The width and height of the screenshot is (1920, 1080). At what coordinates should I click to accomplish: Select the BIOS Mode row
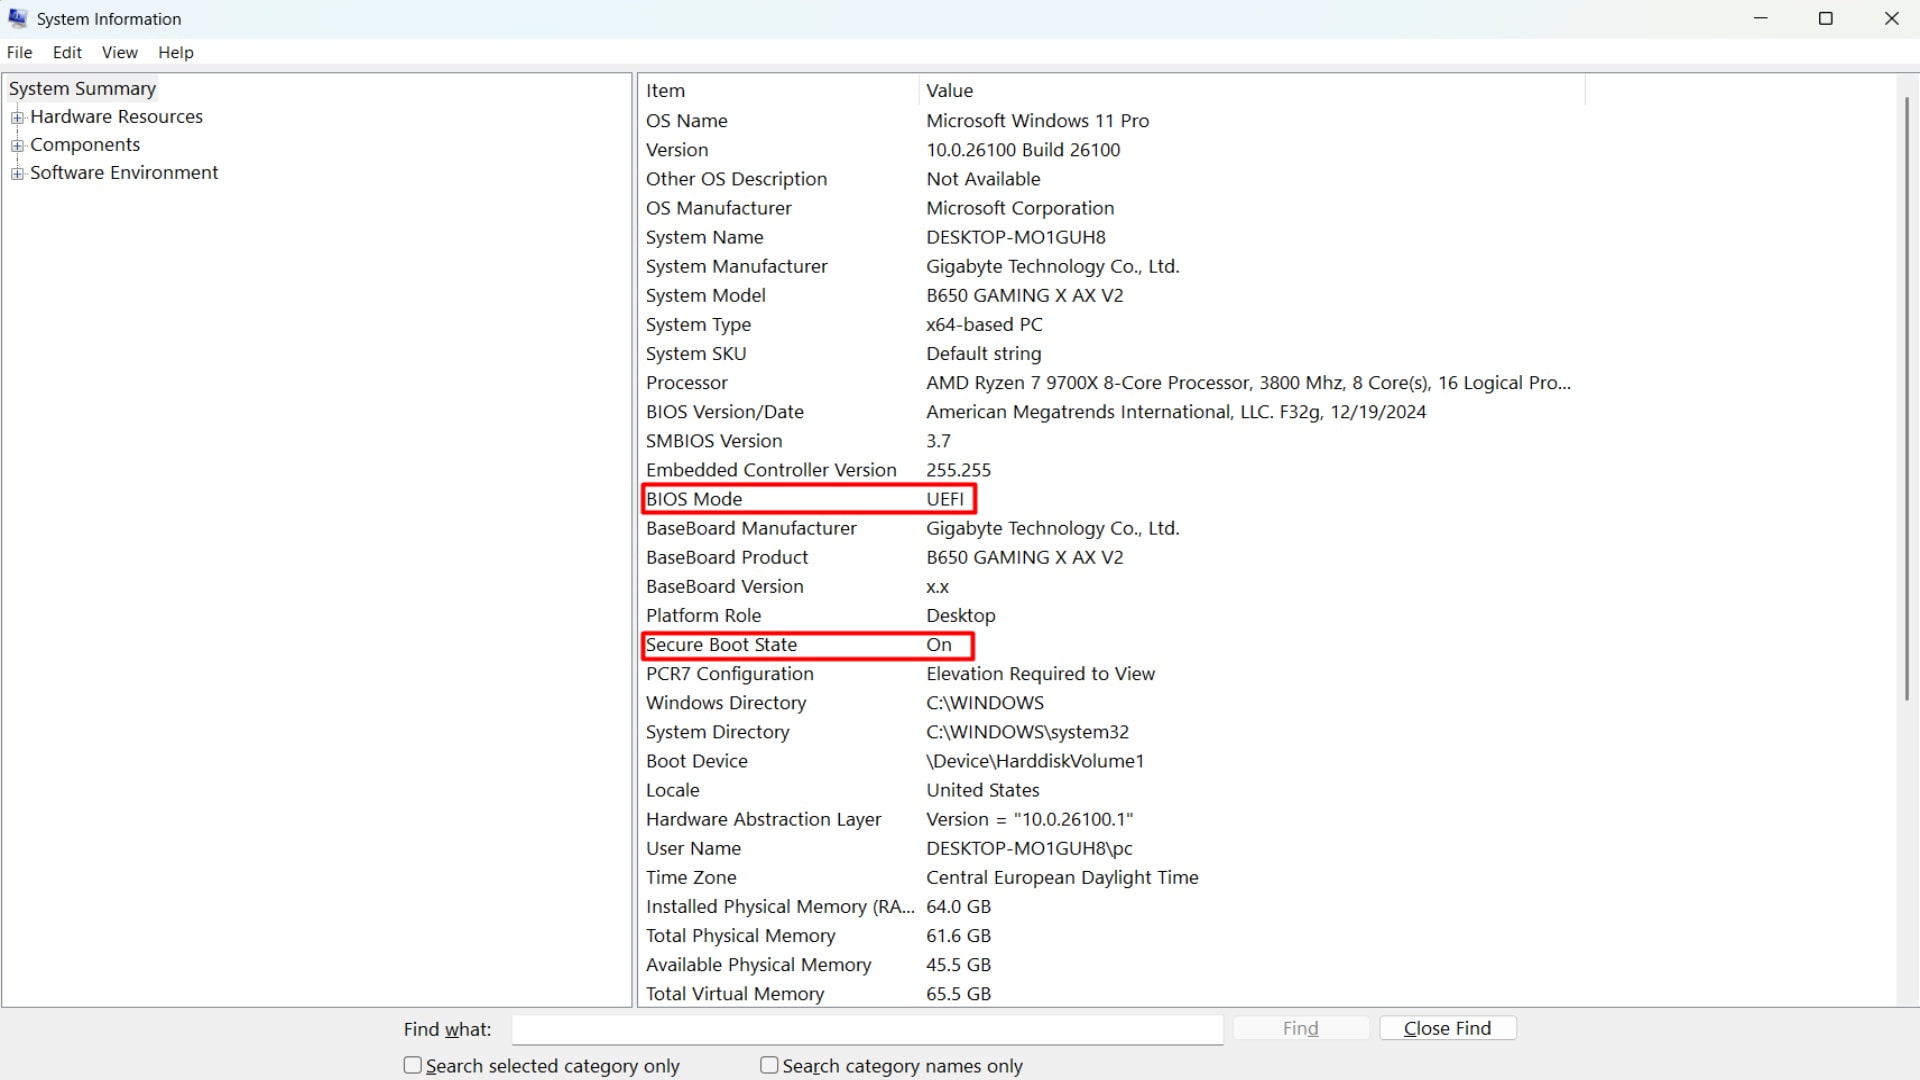pos(694,499)
